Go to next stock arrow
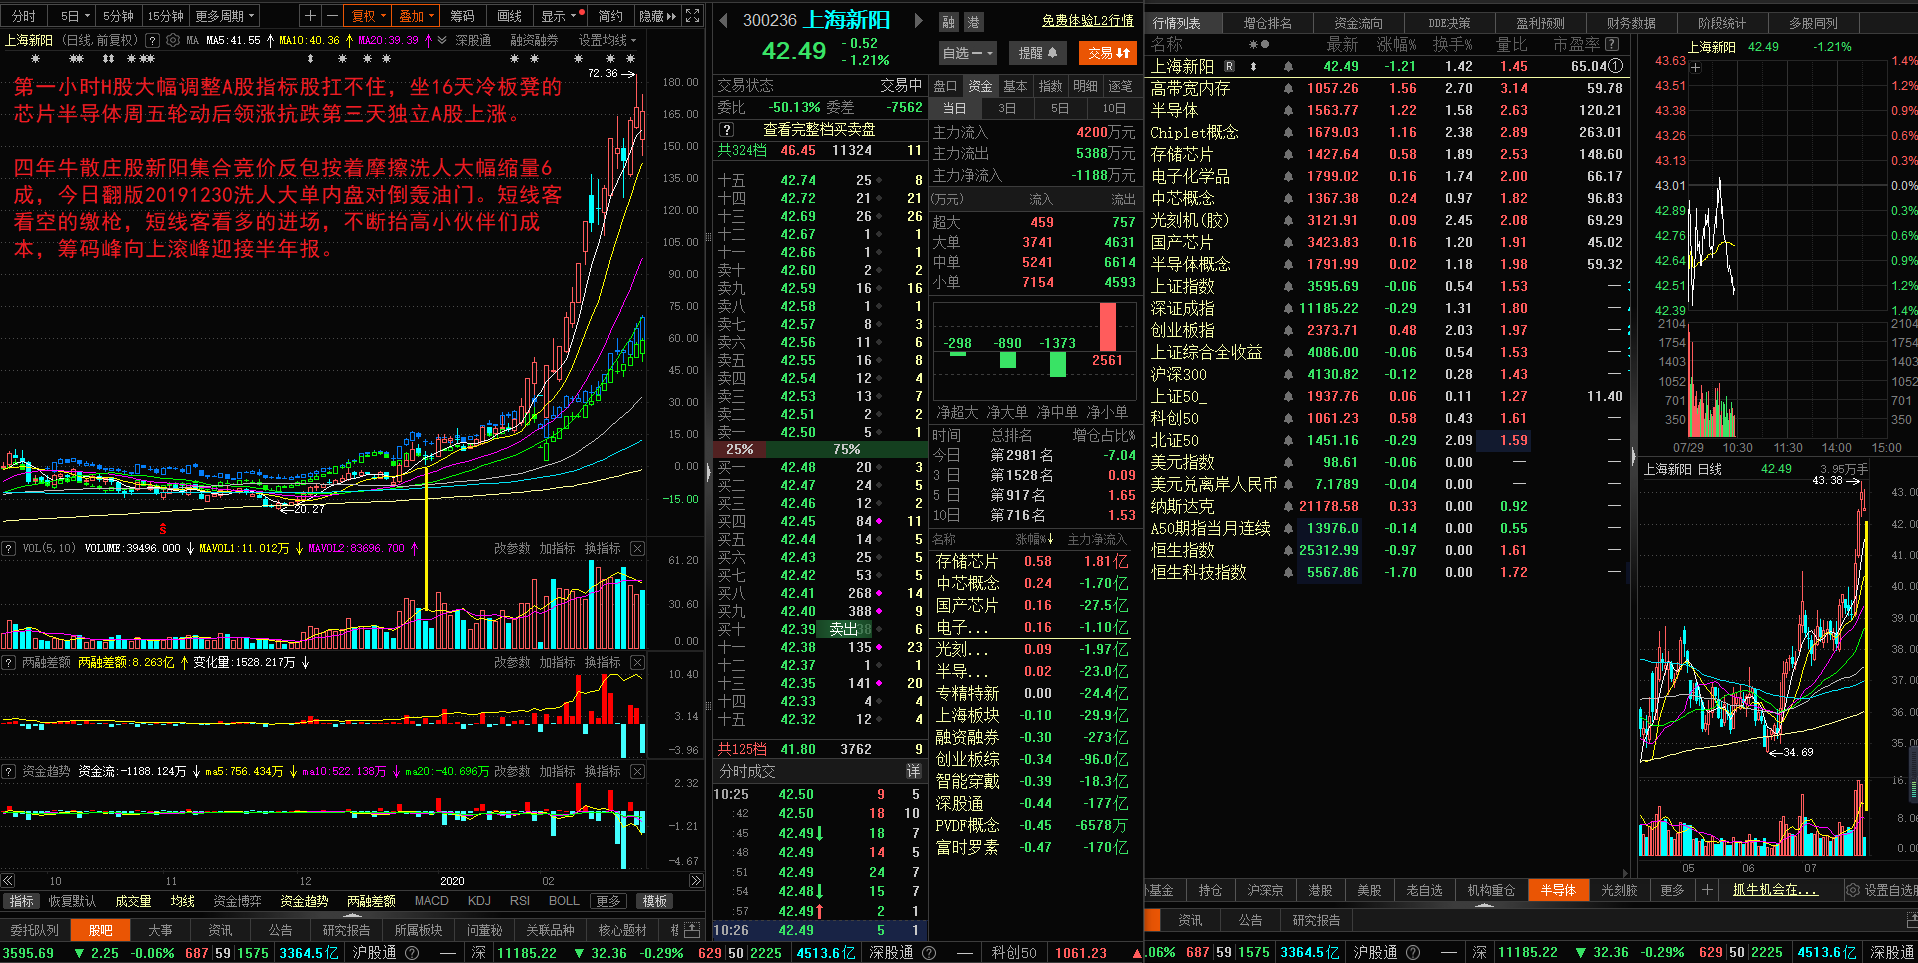 click(918, 20)
